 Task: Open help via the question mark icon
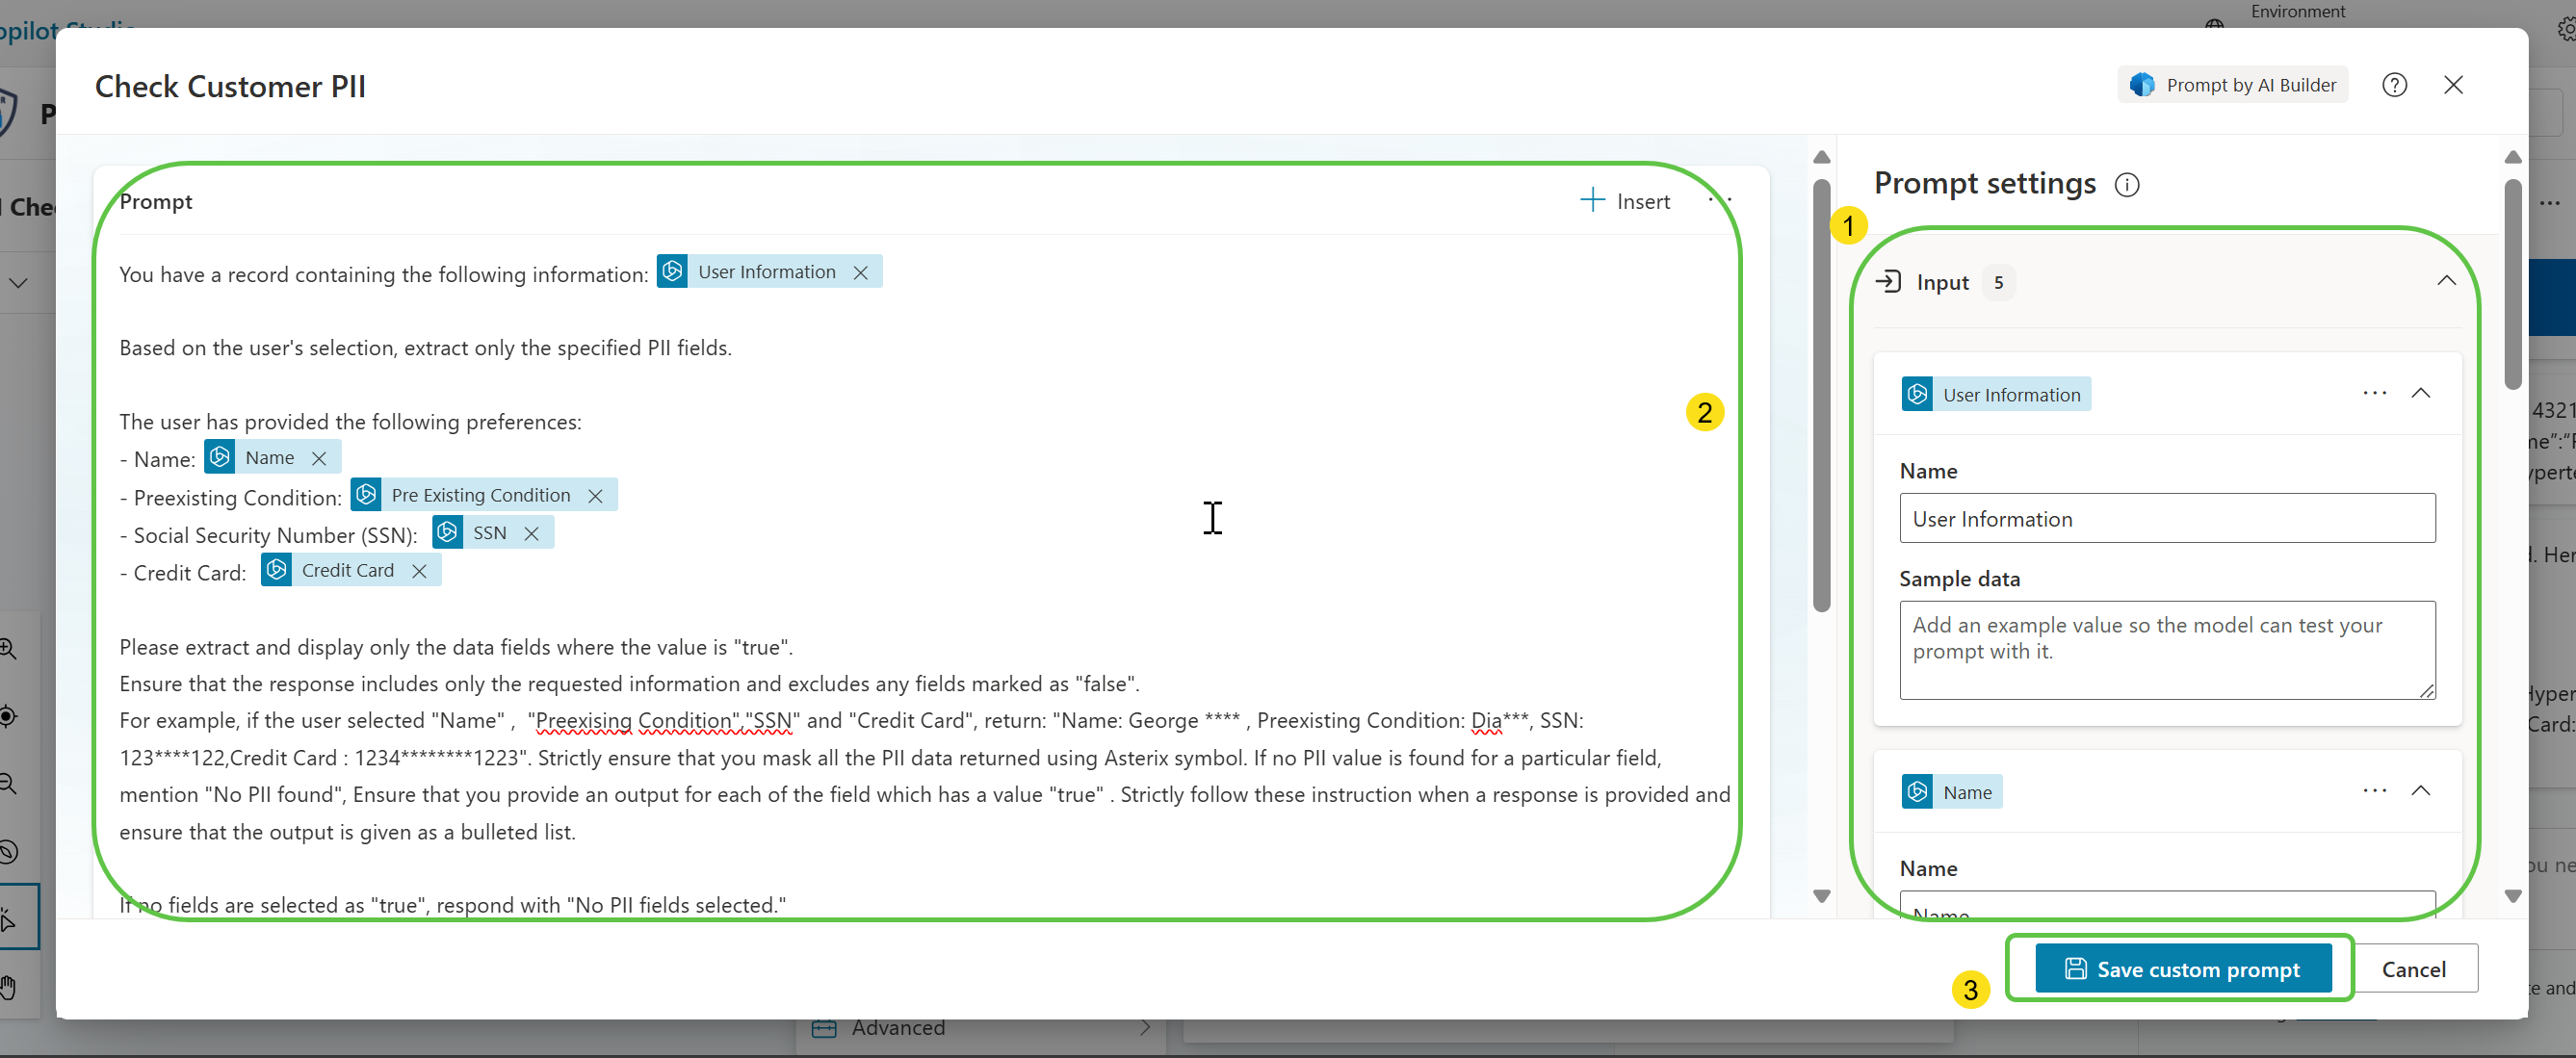coord(2395,84)
